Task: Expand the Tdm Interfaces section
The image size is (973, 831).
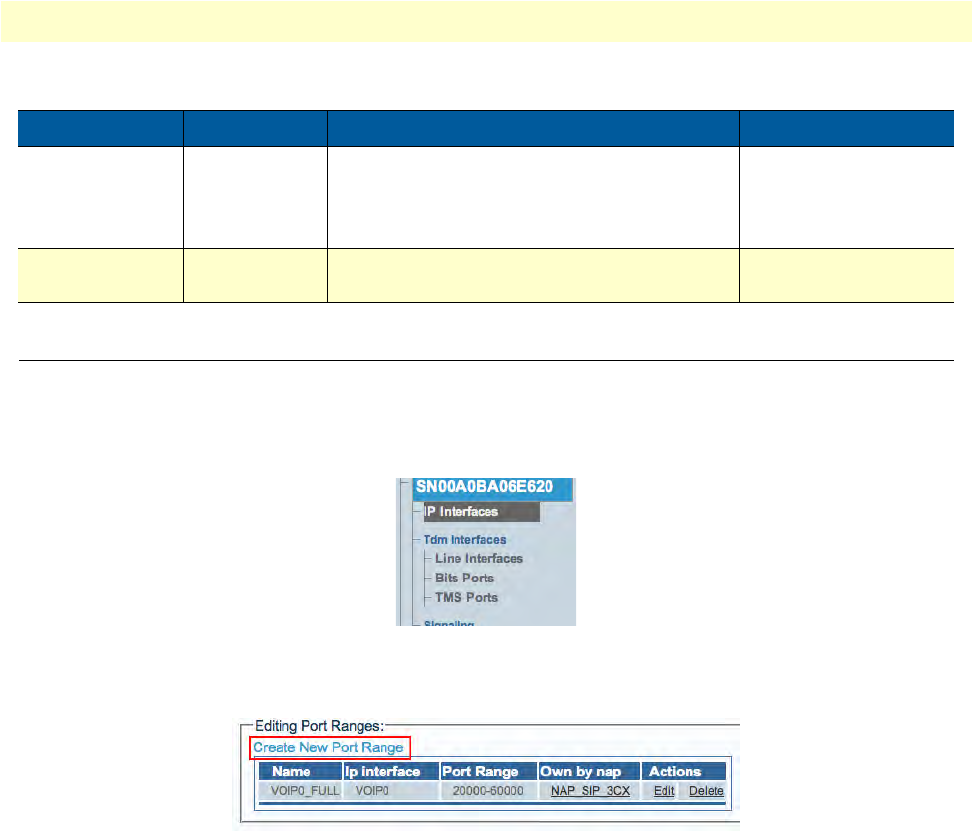Action: [x=464, y=540]
